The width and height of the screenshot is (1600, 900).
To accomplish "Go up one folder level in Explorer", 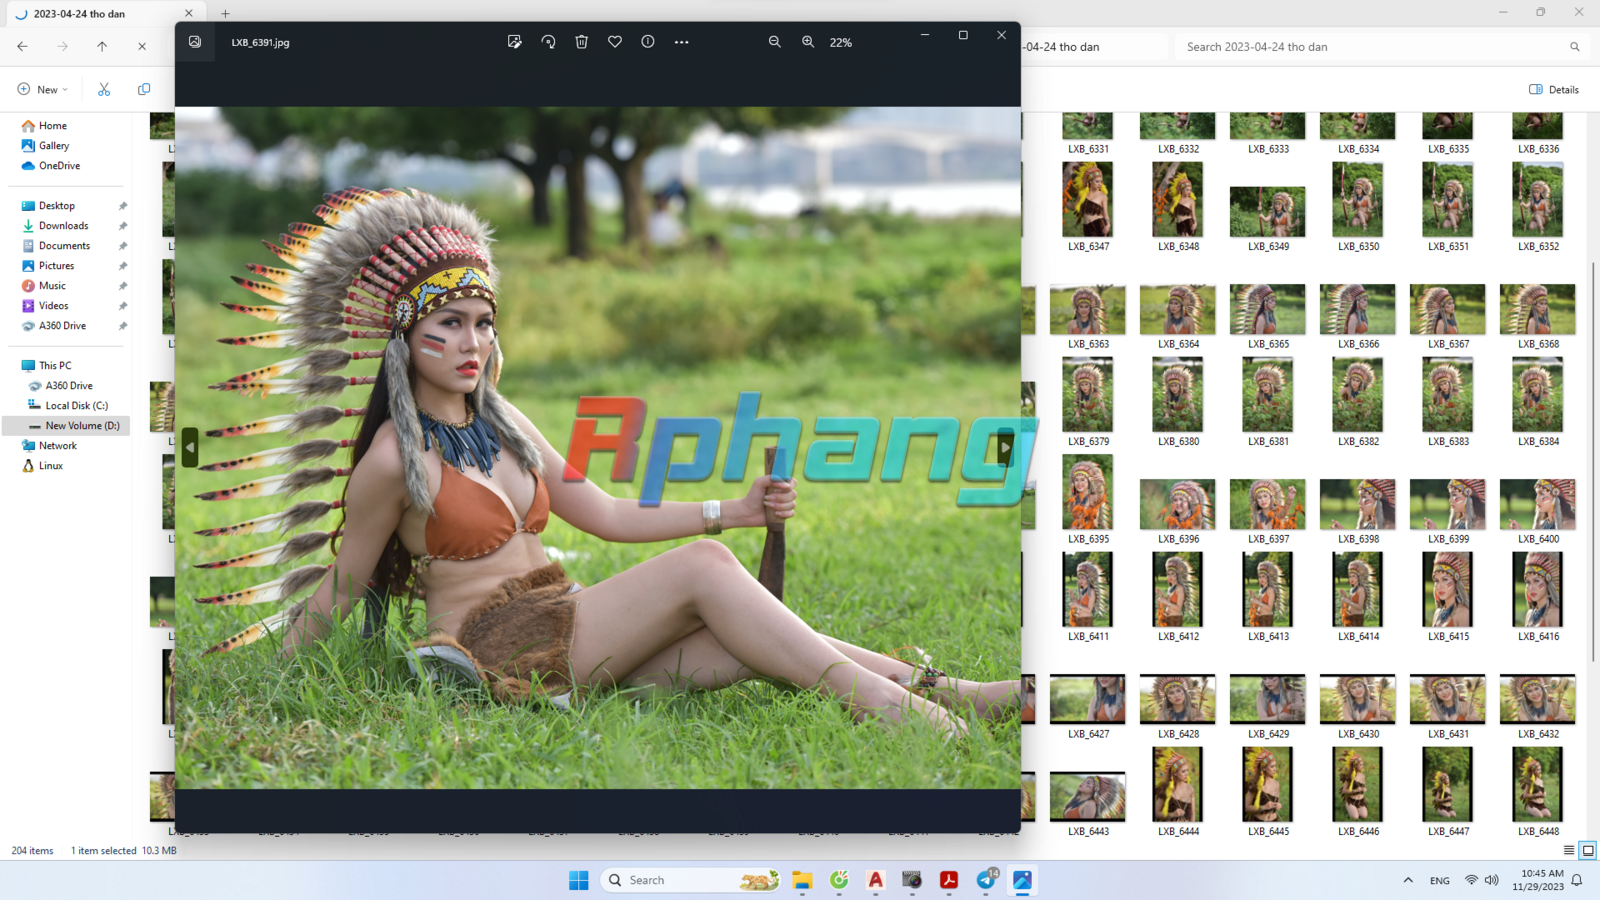I will [102, 46].
